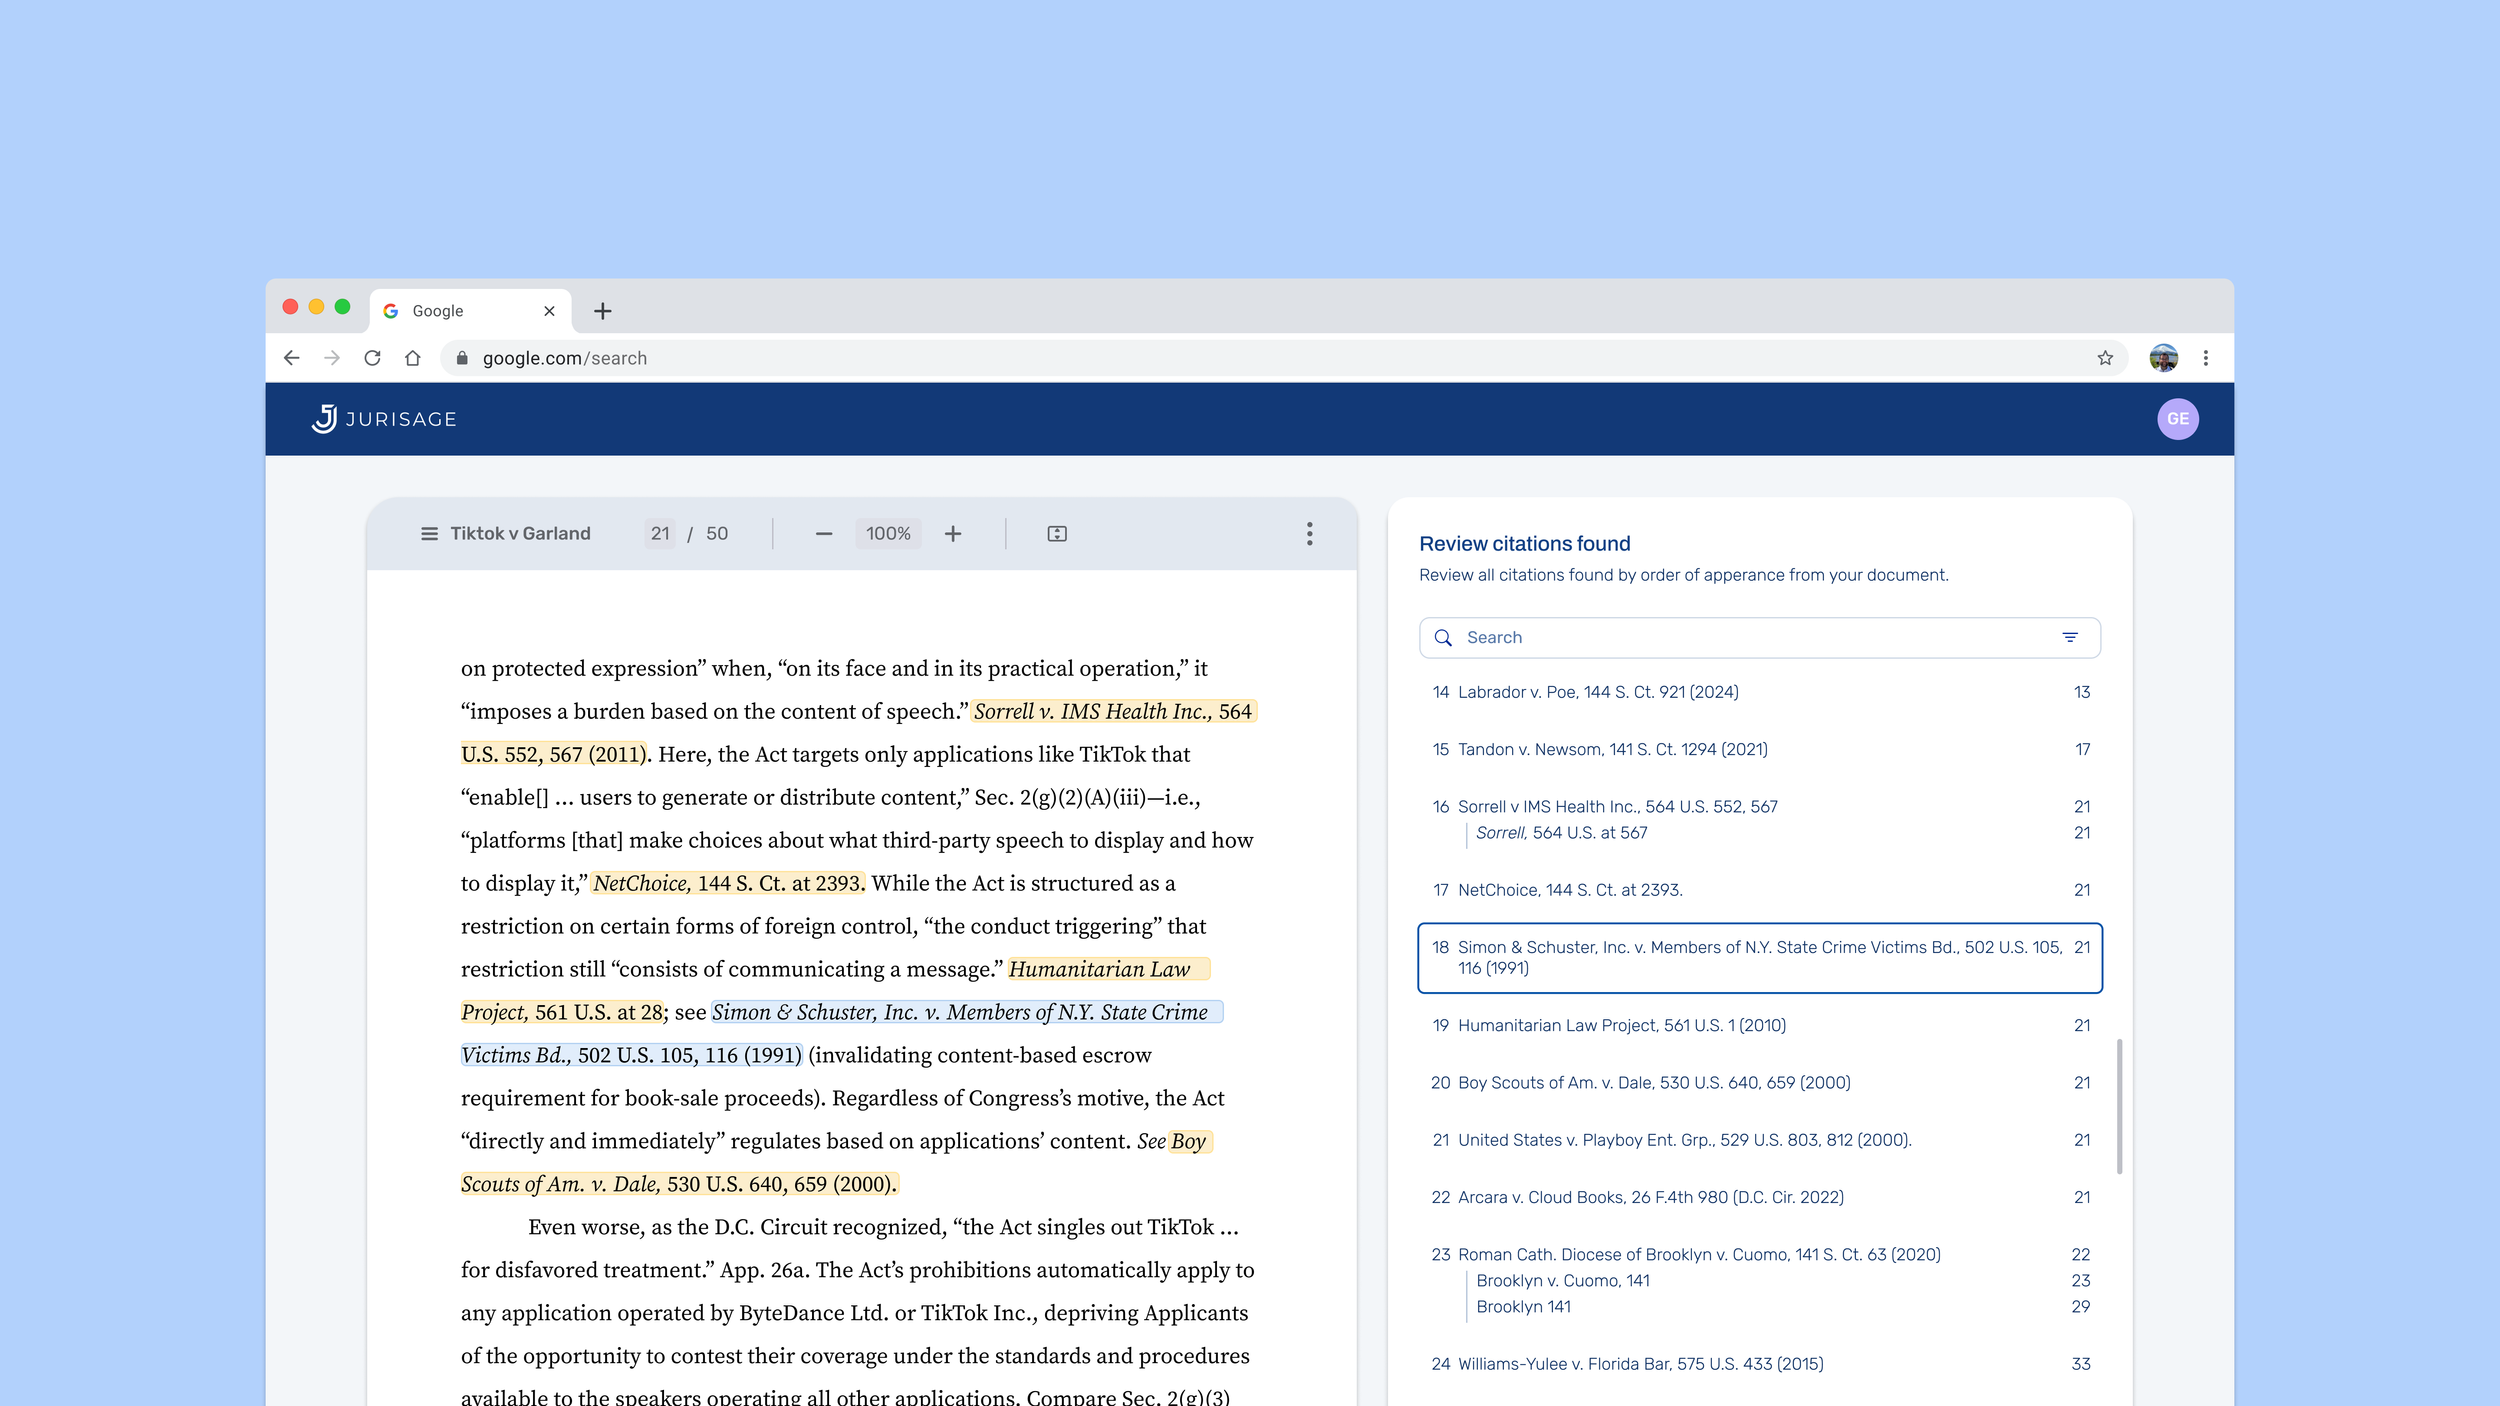Image resolution: width=2500 pixels, height=1406 pixels.
Task: Click in the citations Search field
Action: 1740,638
